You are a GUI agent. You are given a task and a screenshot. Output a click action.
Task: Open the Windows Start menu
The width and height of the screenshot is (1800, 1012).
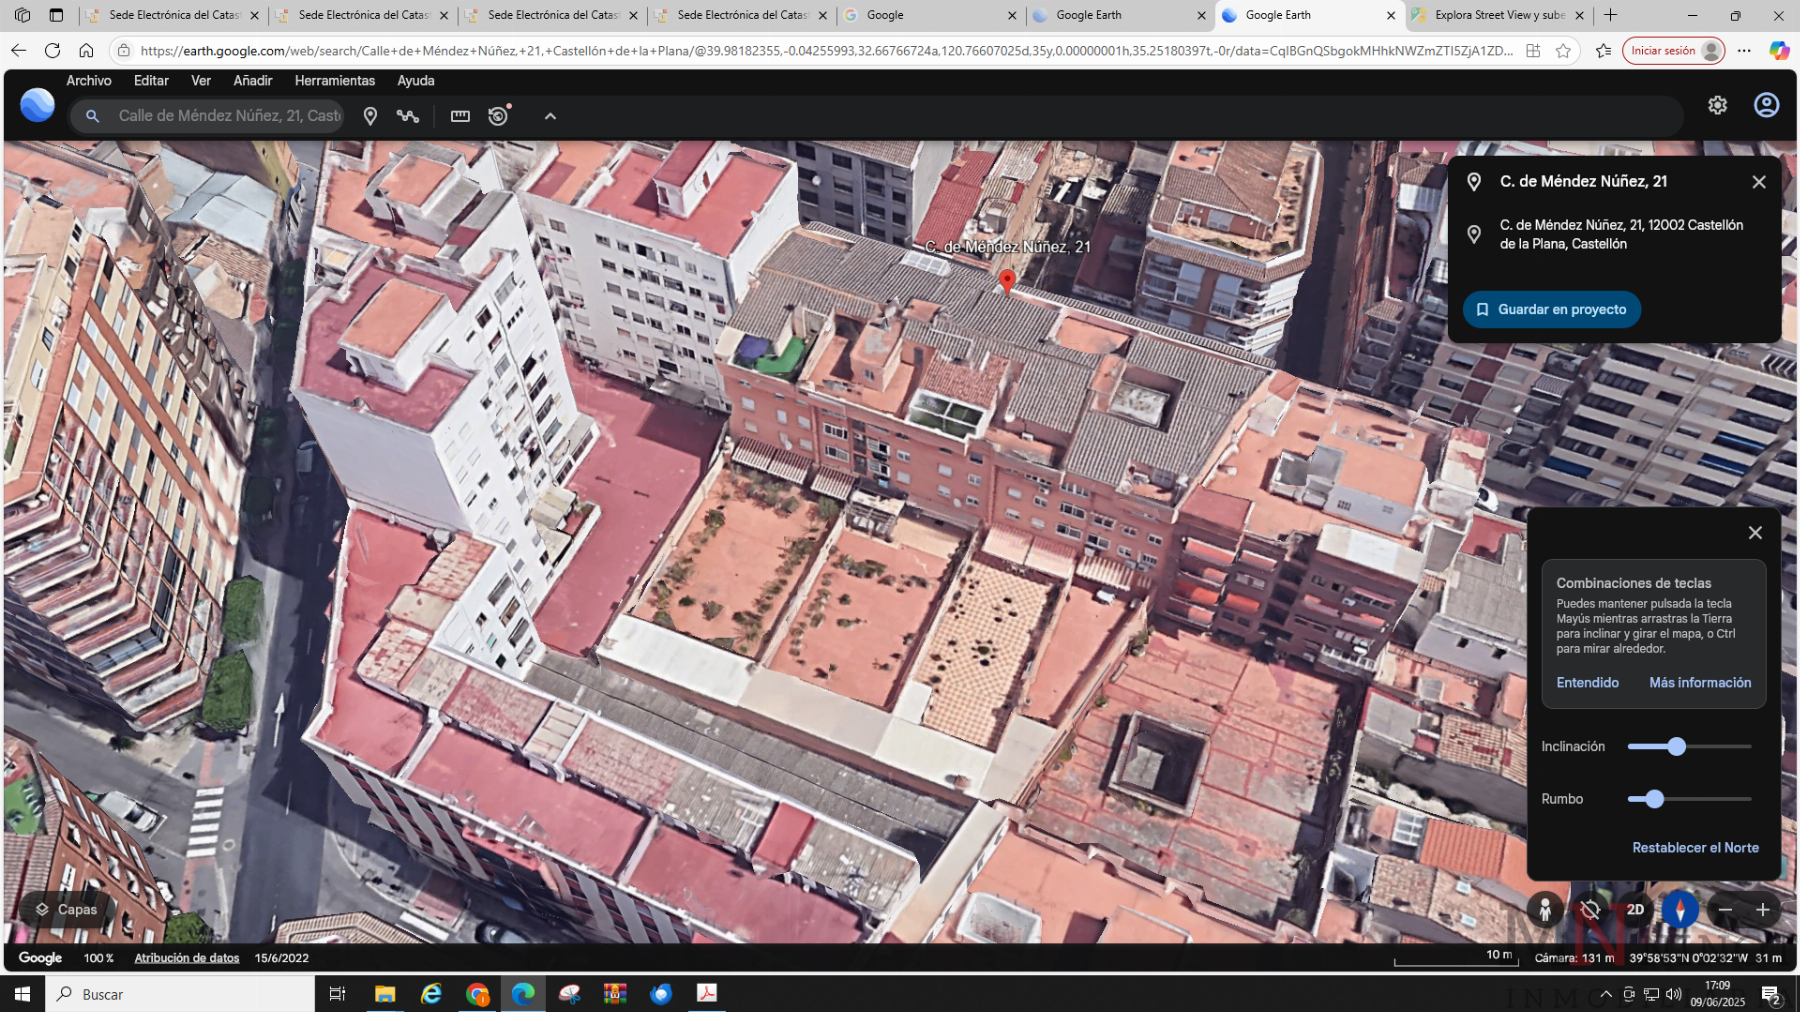coord(22,994)
